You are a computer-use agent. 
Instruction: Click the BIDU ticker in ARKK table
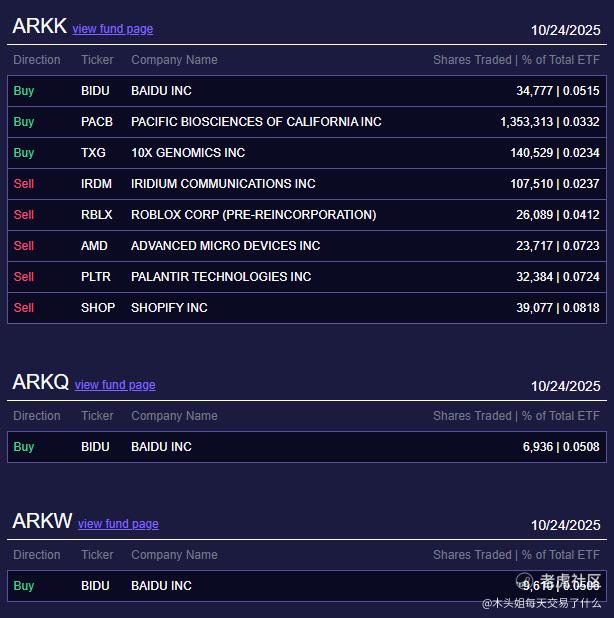(x=95, y=91)
